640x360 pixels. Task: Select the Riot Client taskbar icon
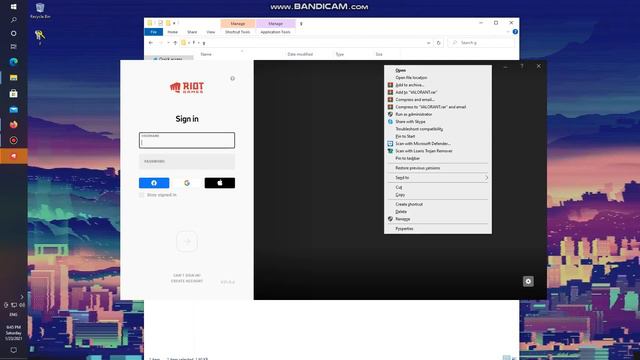(13, 156)
